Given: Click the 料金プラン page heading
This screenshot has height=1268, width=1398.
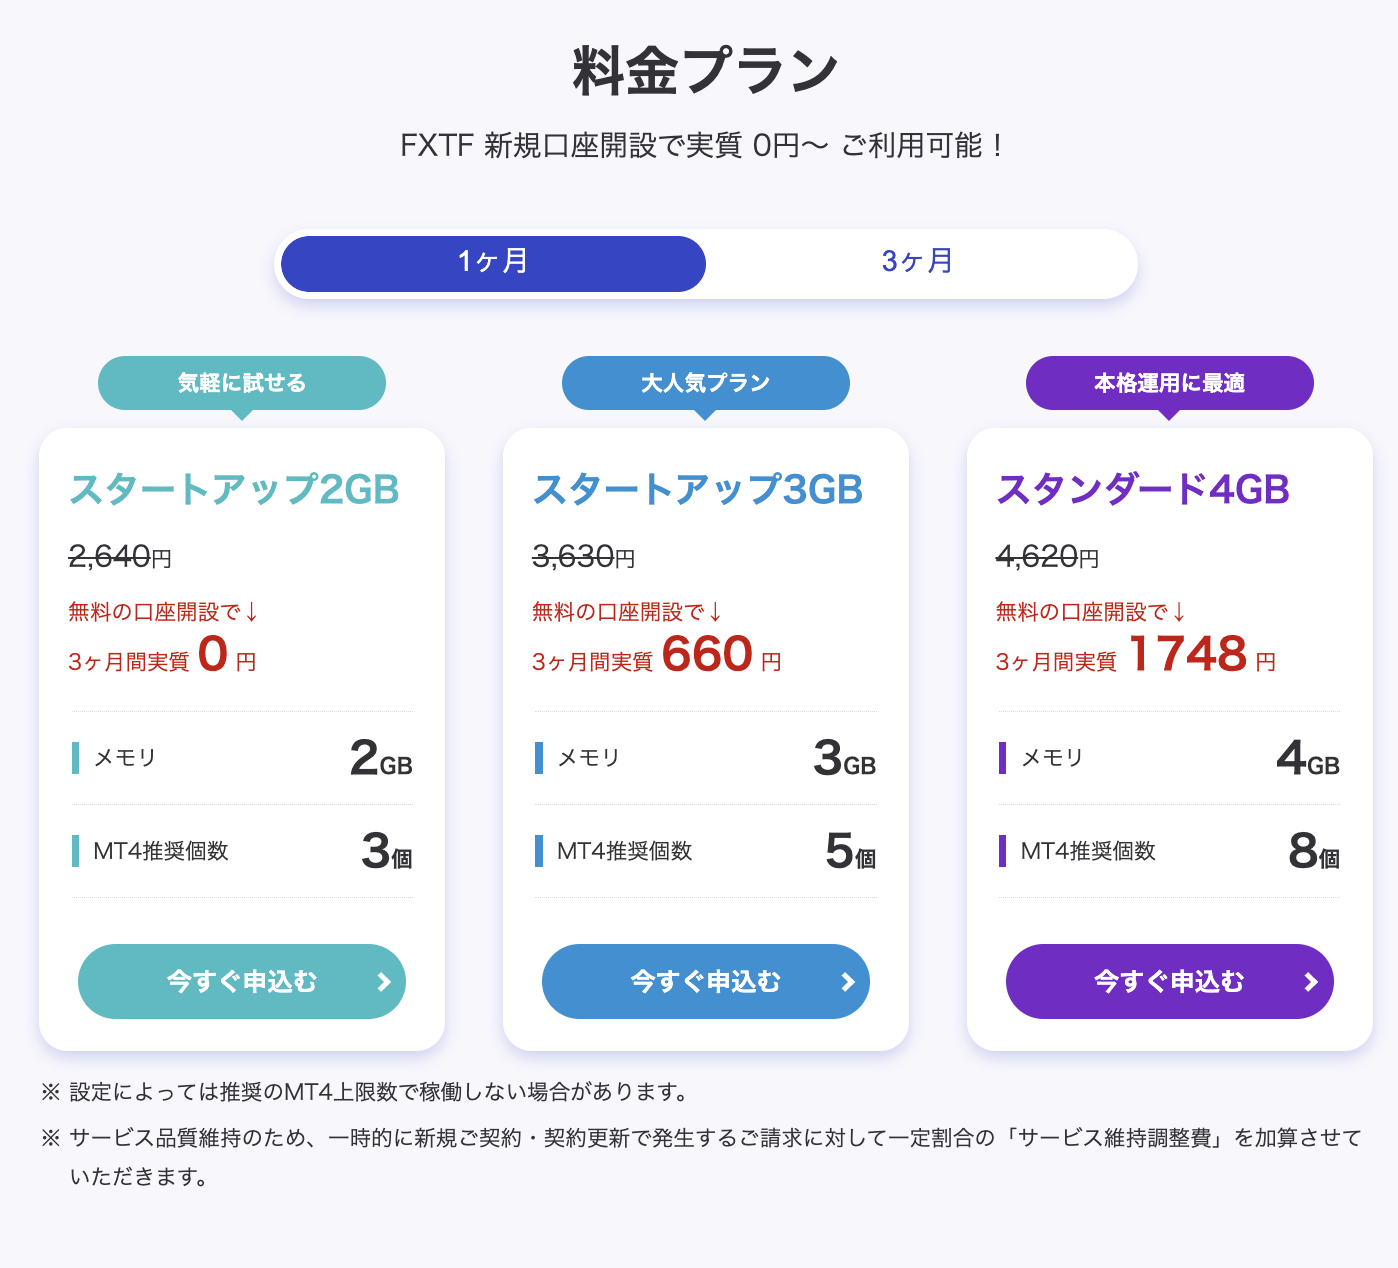Looking at the screenshot, I should [706, 71].
